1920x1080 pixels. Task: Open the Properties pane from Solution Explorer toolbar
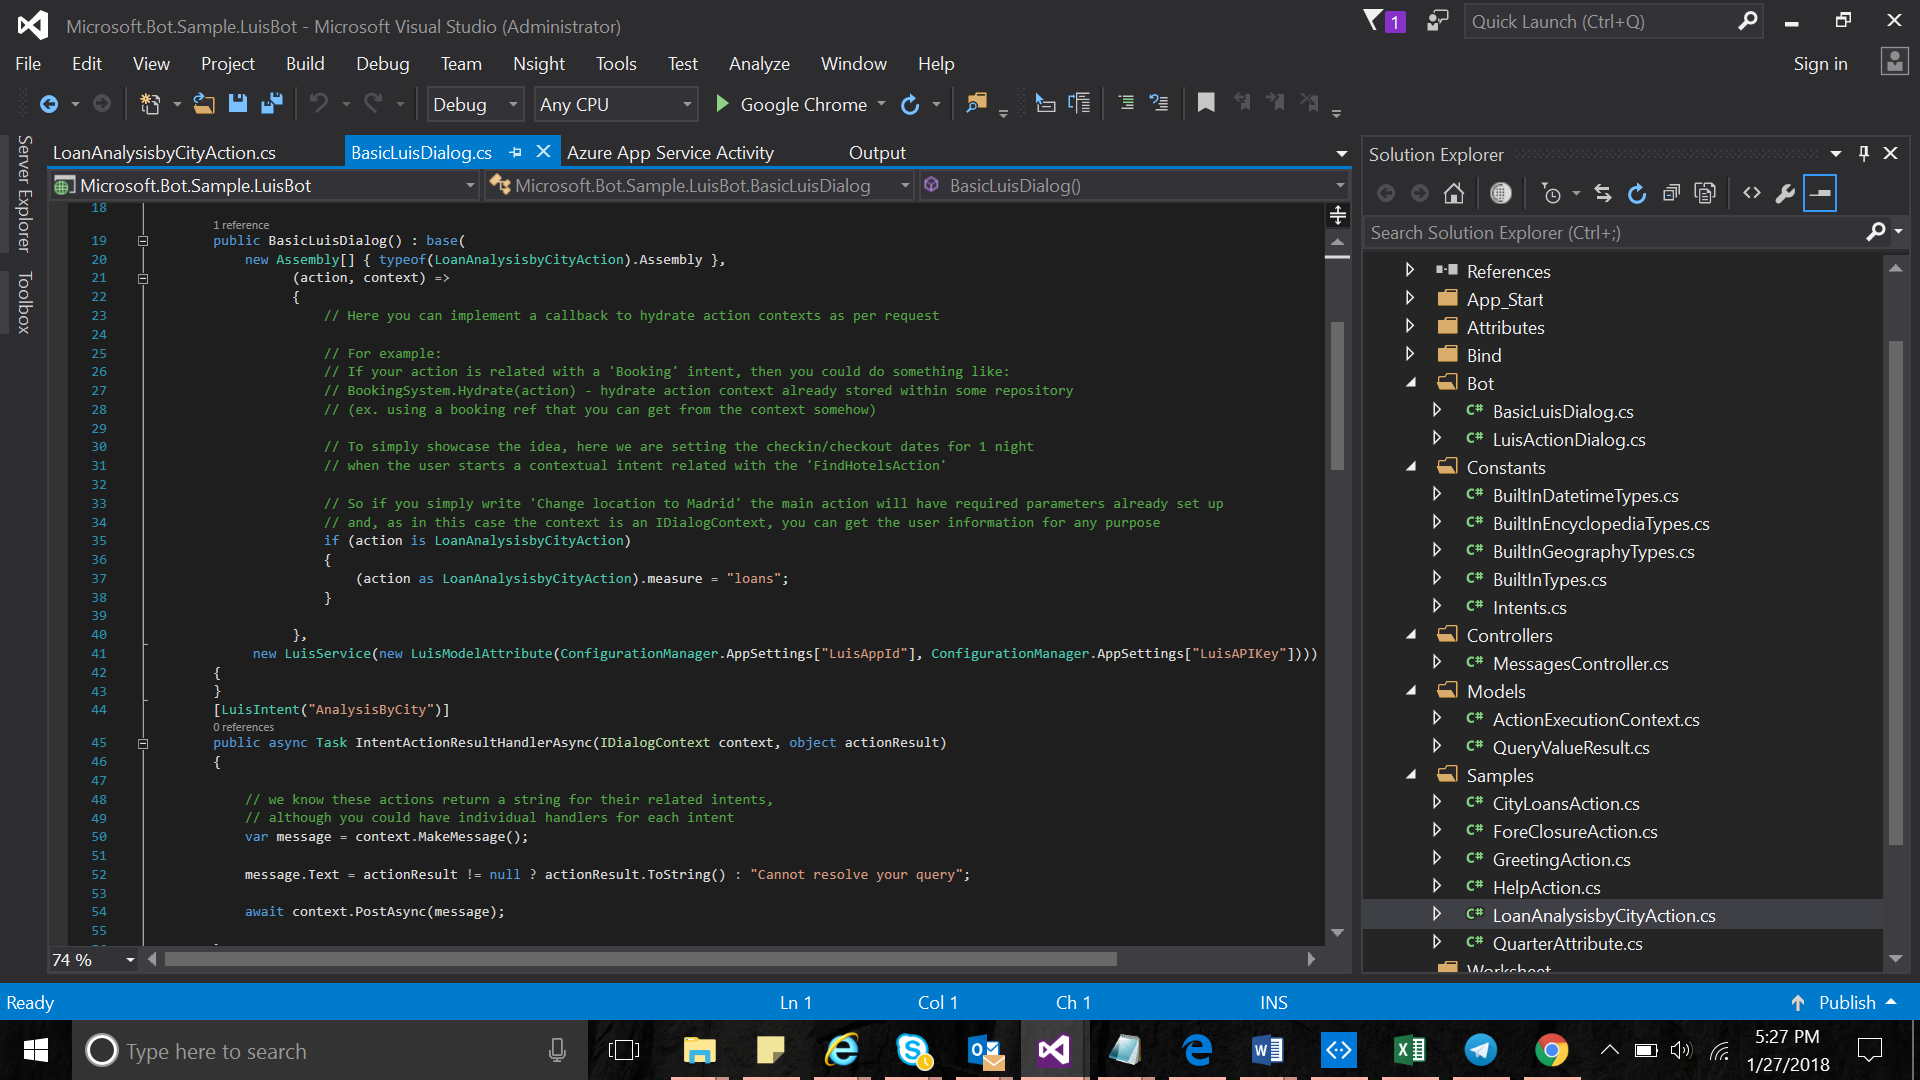1785,193
